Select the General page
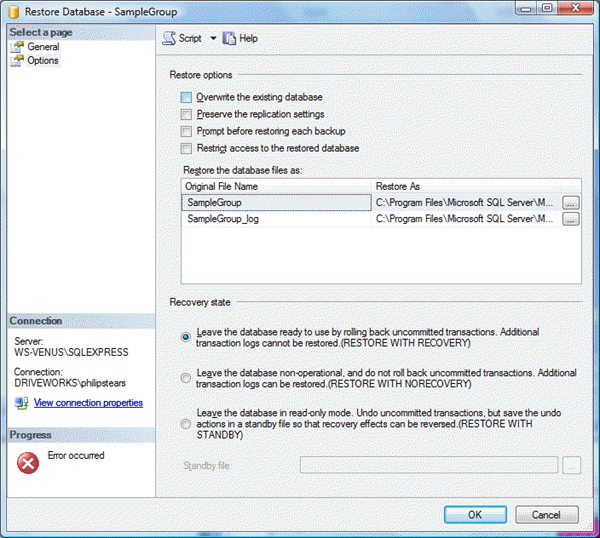 click(x=42, y=46)
